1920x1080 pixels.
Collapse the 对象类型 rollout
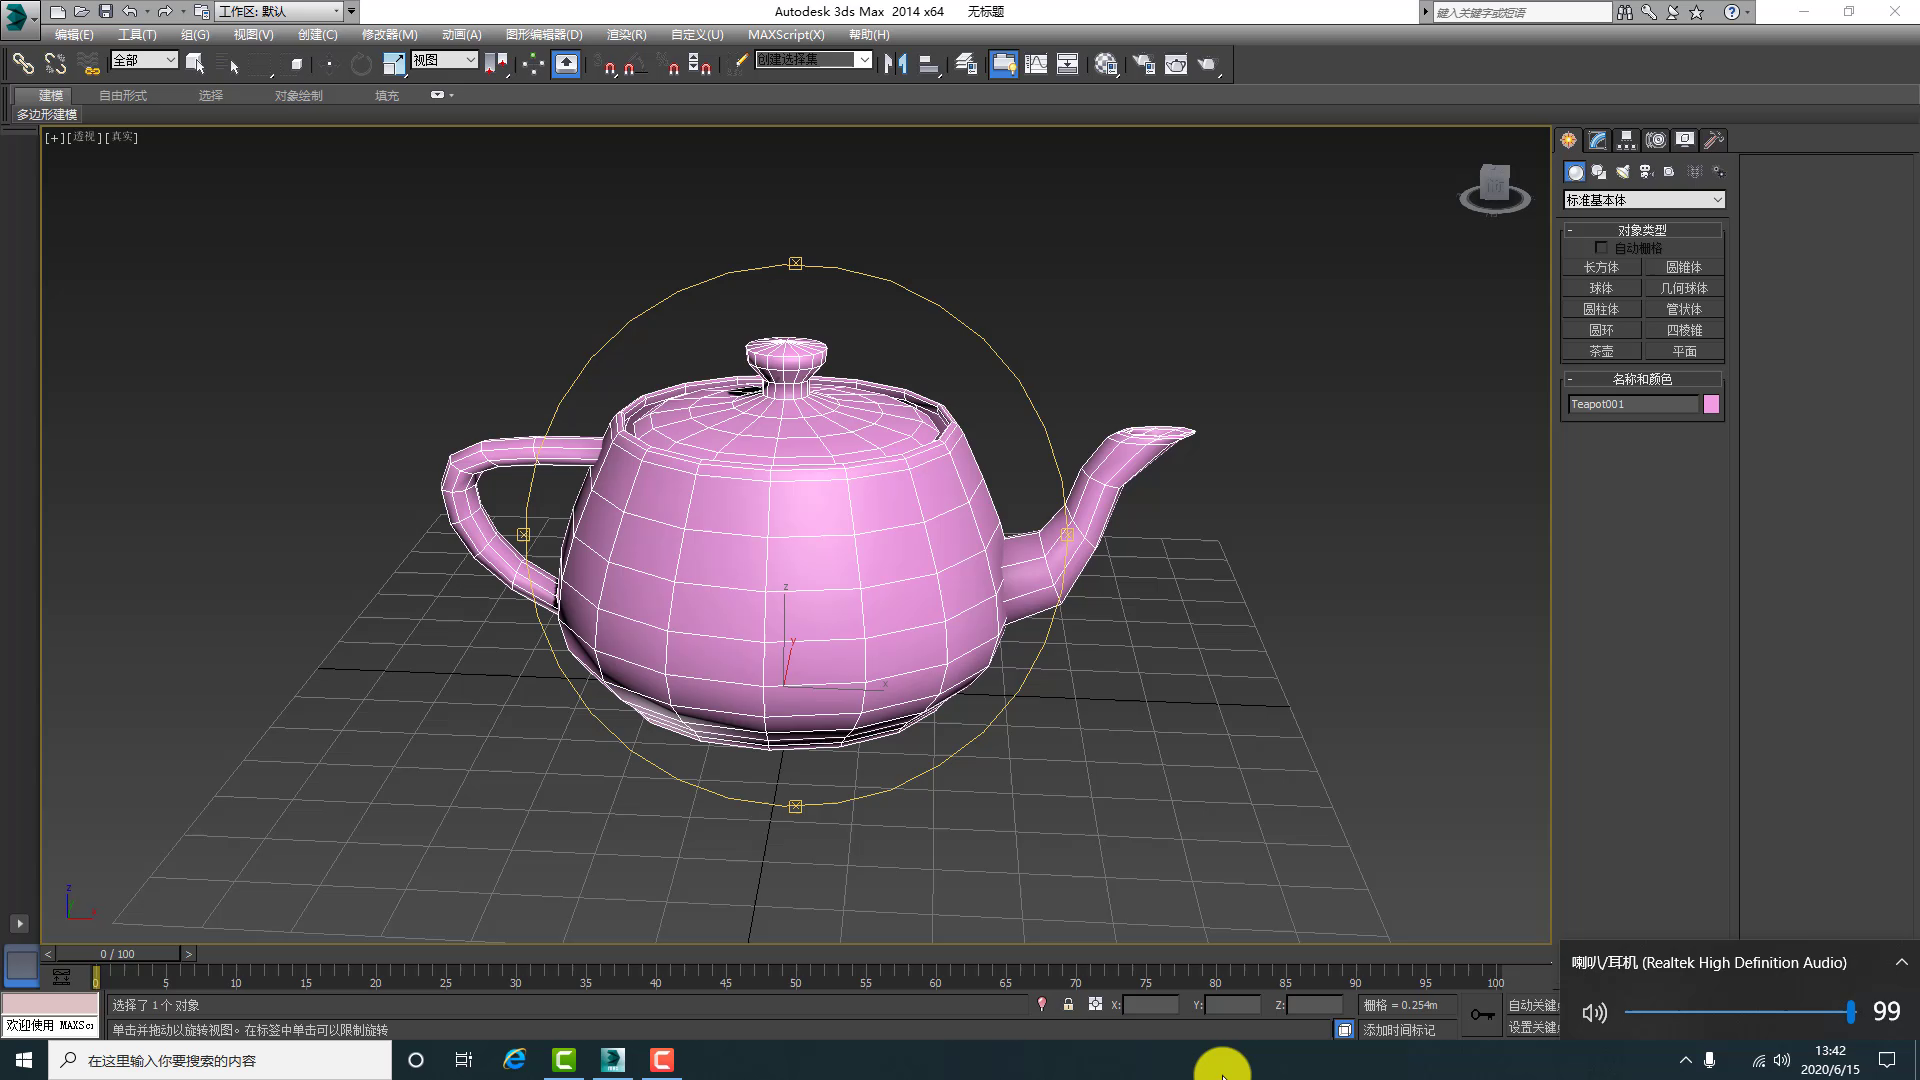[1642, 230]
